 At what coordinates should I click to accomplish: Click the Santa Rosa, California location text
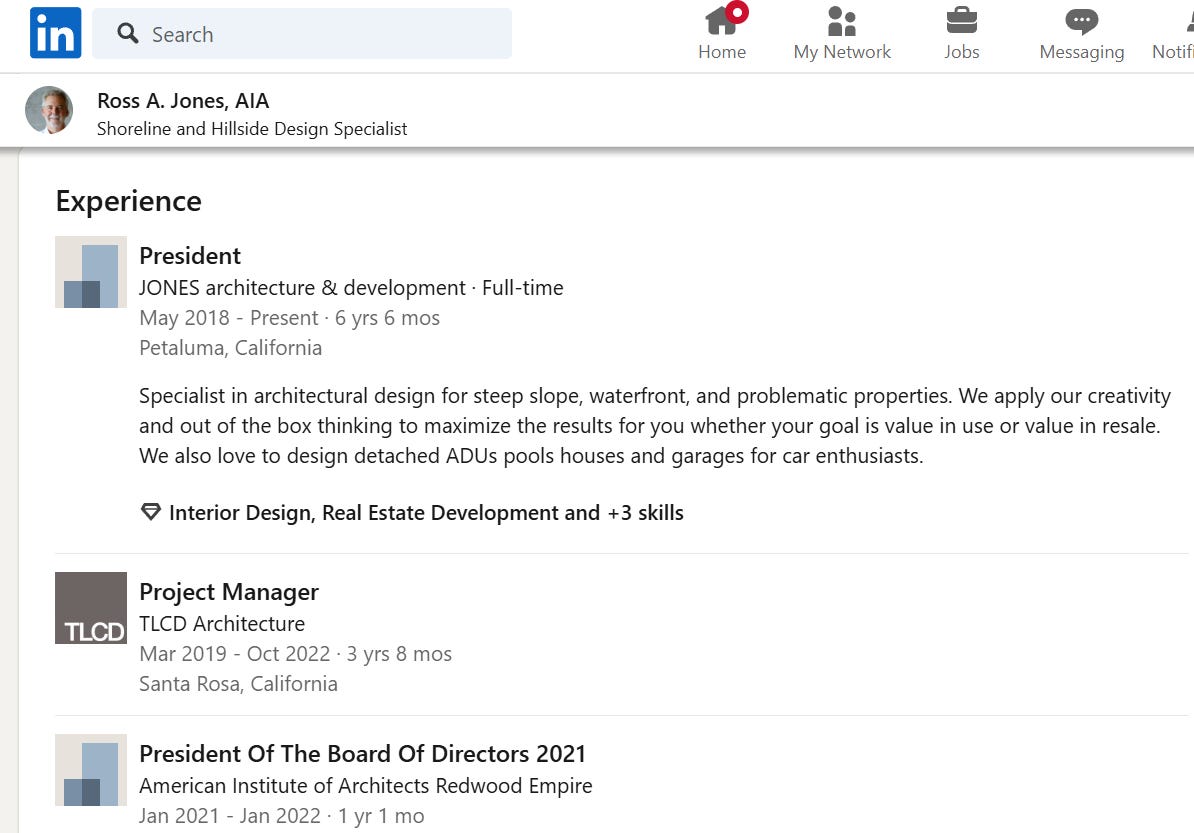click(238, 684)
